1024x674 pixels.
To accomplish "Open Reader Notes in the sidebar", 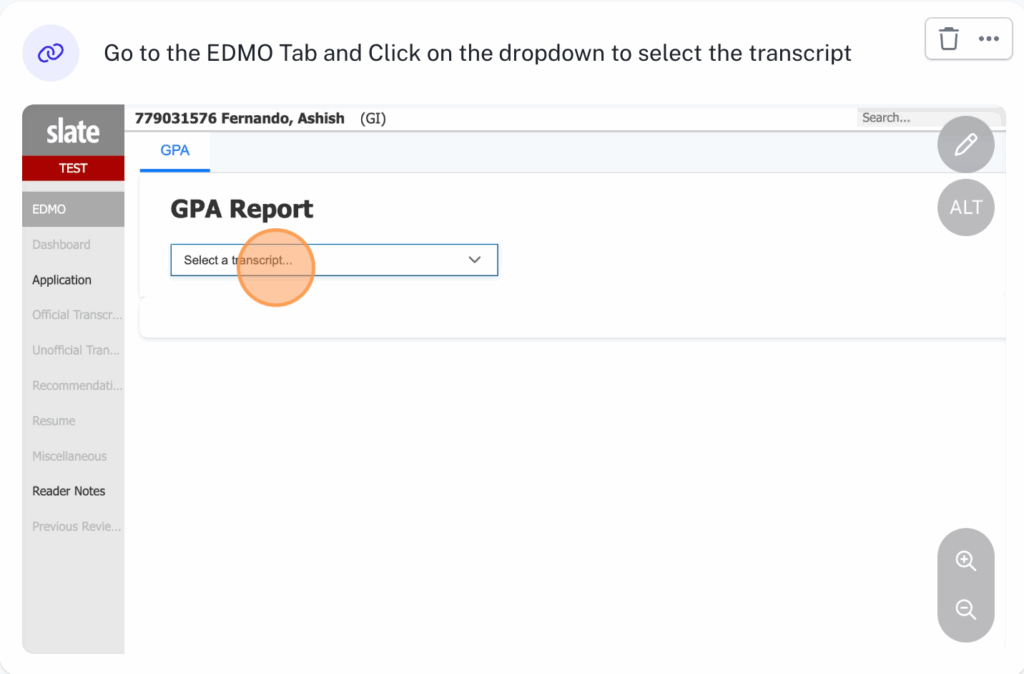I will (68, 491).
